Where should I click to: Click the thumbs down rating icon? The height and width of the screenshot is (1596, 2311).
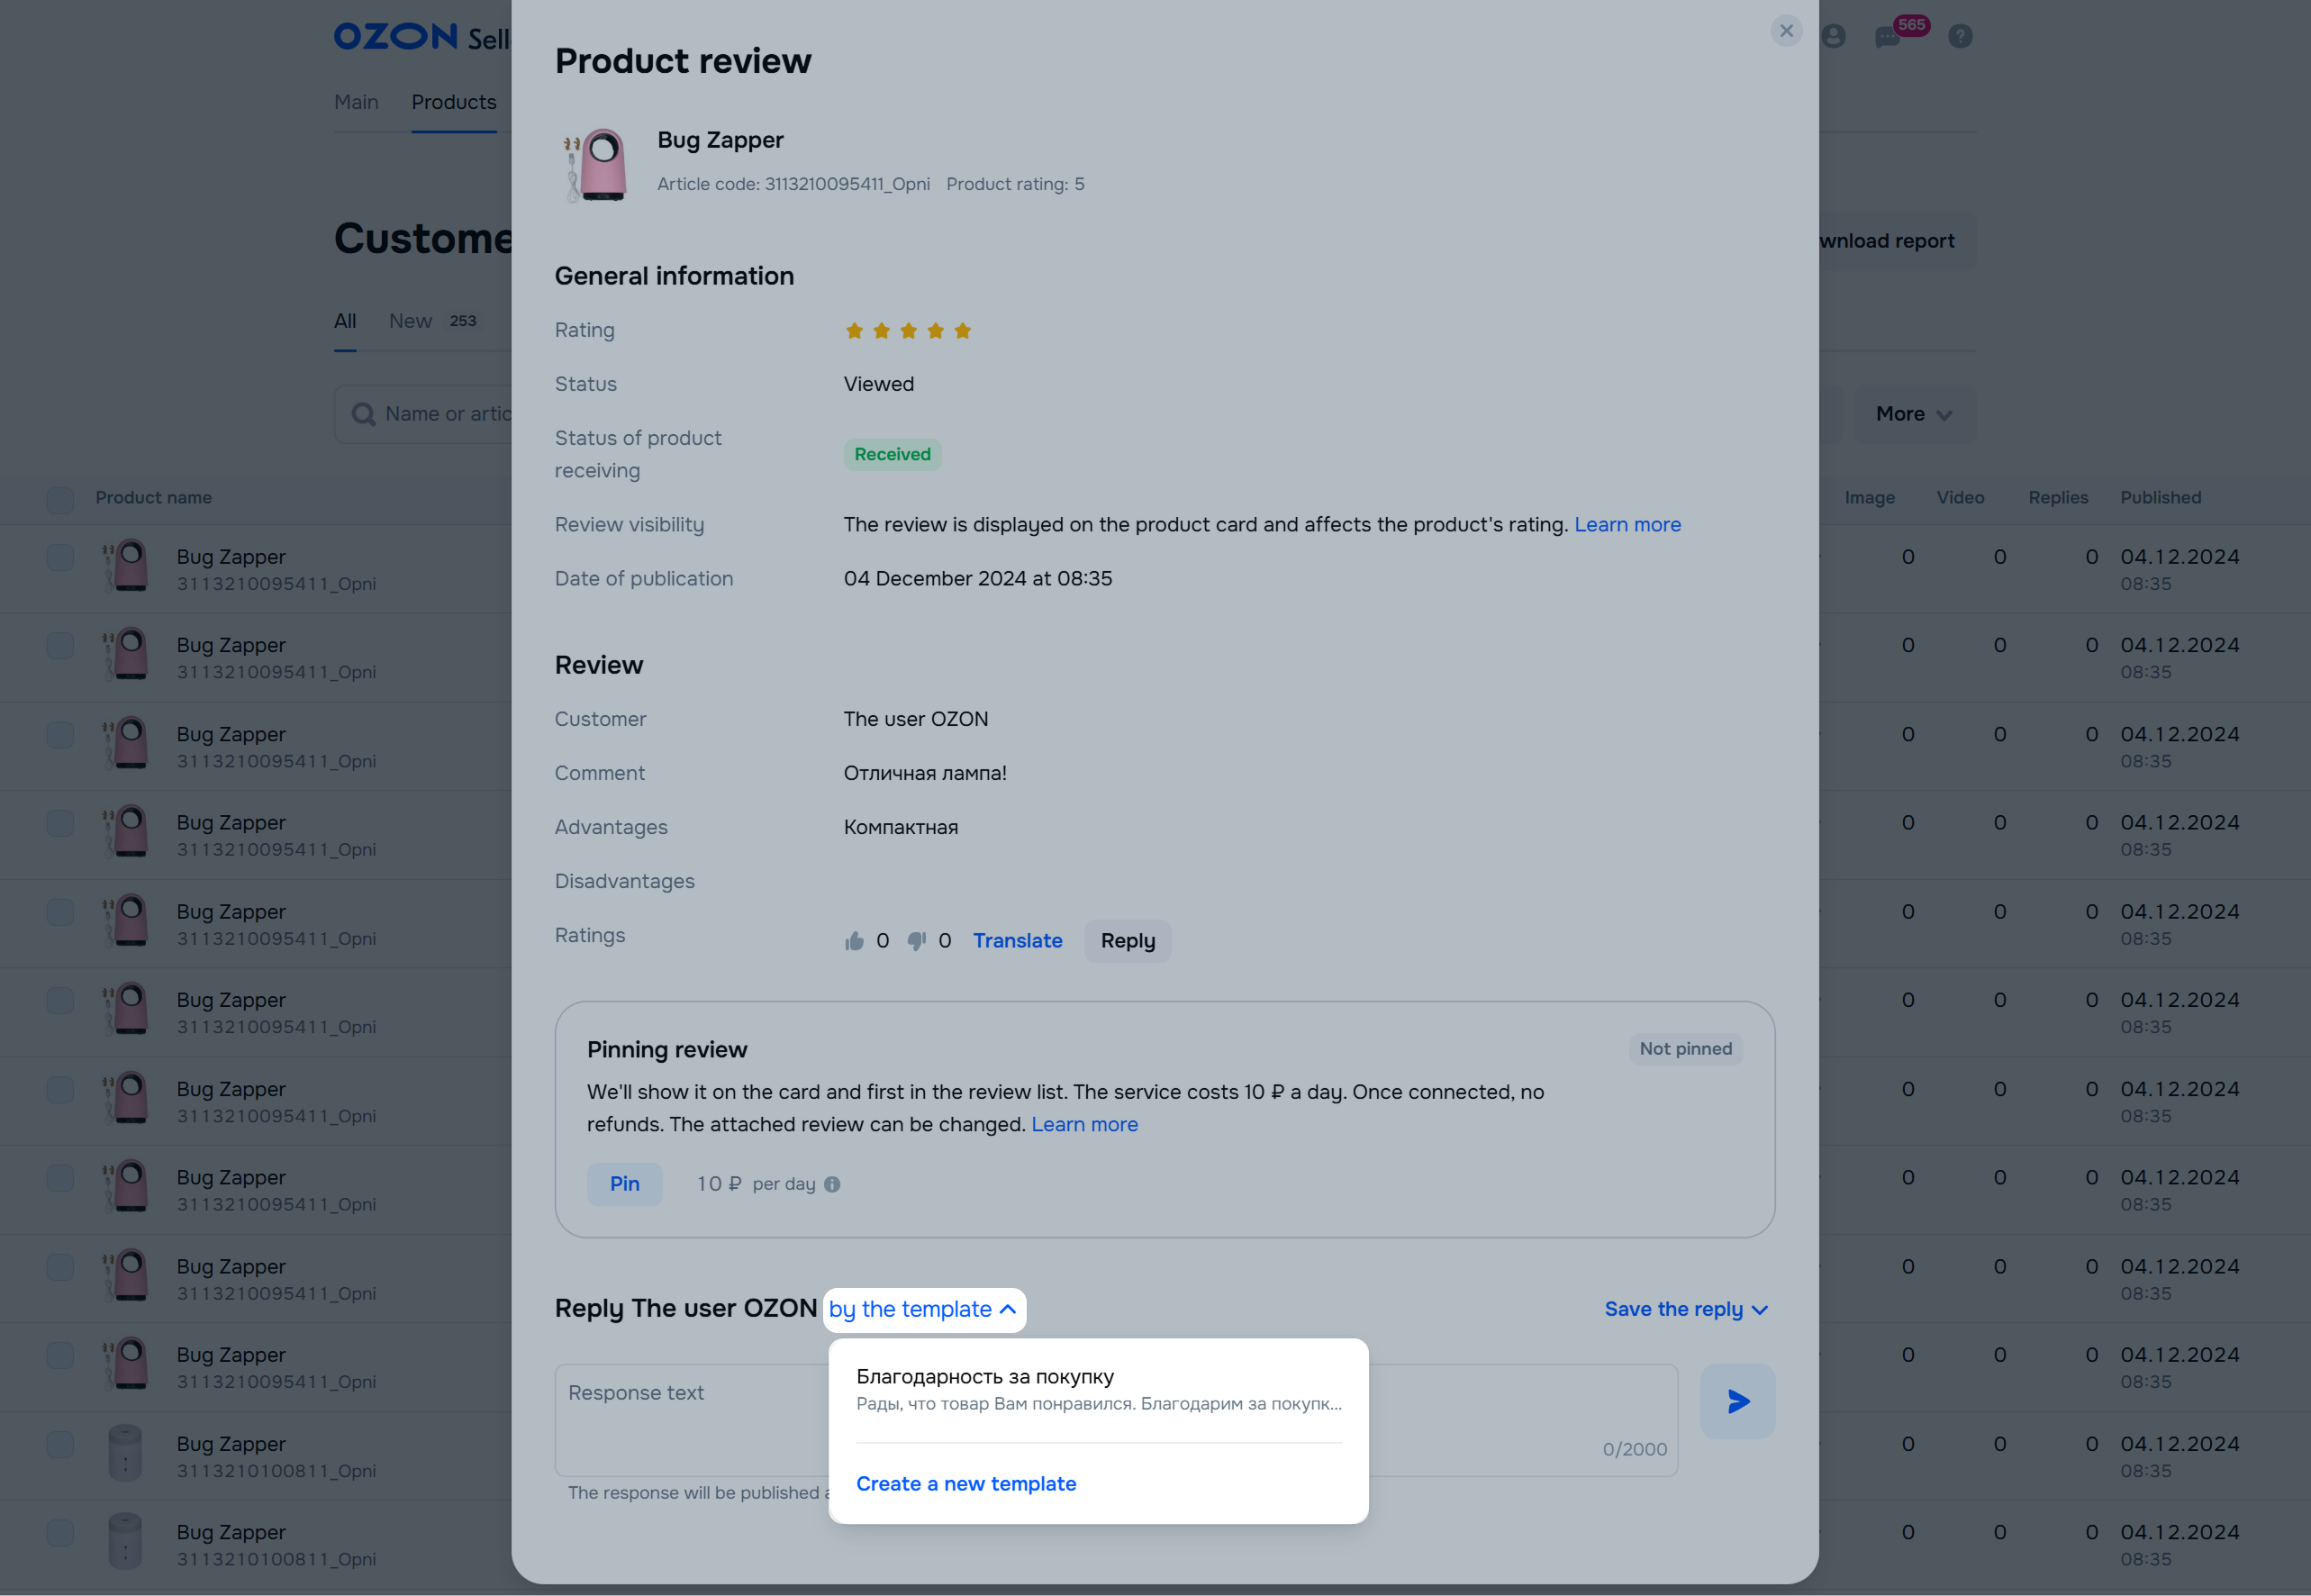[x=916, y=941]
